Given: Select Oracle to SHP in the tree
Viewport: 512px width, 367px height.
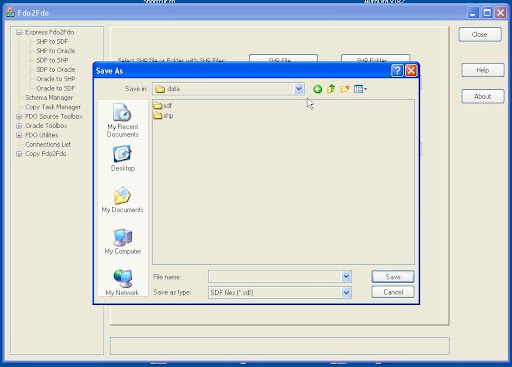Looking at the screenshot, I should [56, 79].
